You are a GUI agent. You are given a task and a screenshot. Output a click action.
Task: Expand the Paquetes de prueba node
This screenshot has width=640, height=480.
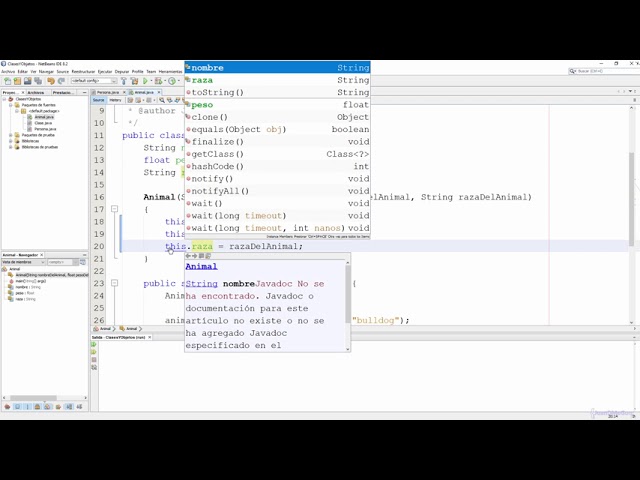[x=11, y=135]
